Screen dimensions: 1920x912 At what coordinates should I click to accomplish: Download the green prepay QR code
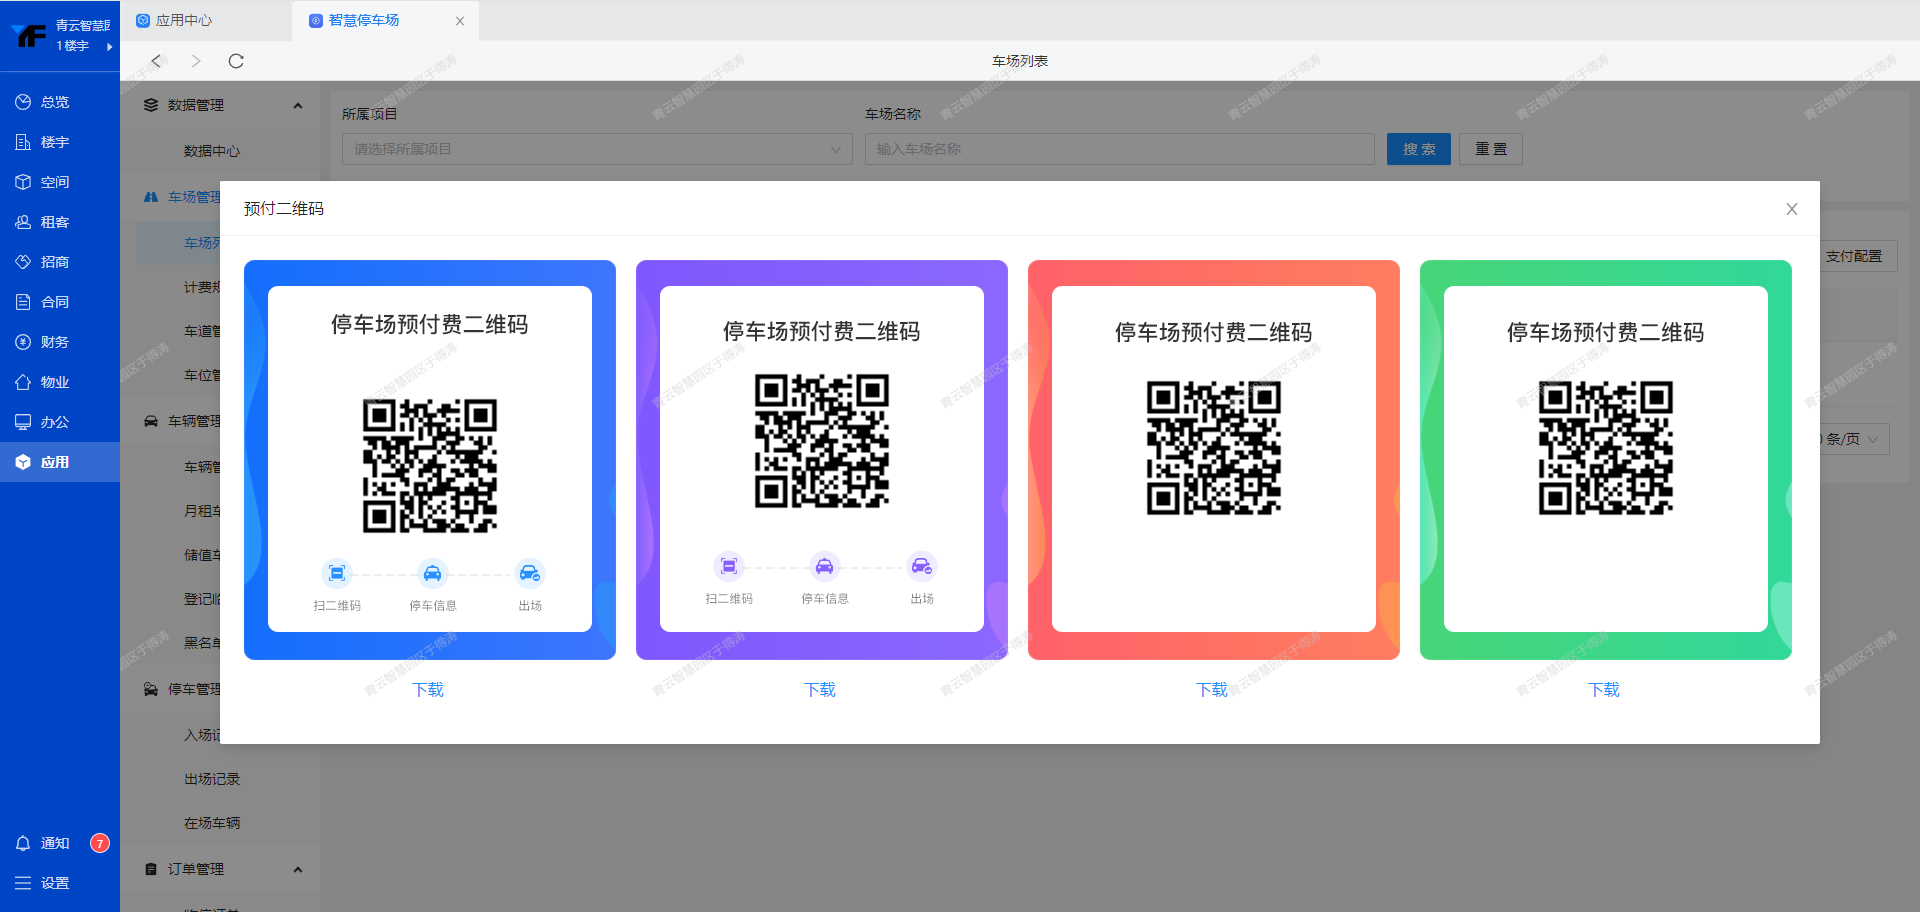tap(1604, 690)
